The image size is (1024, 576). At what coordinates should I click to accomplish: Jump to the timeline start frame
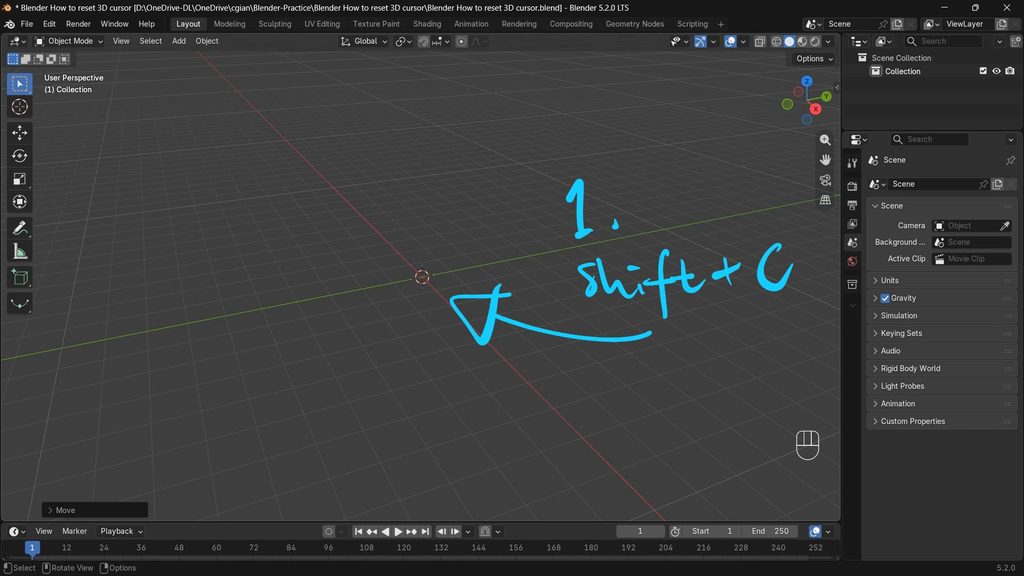click(358, 531)
